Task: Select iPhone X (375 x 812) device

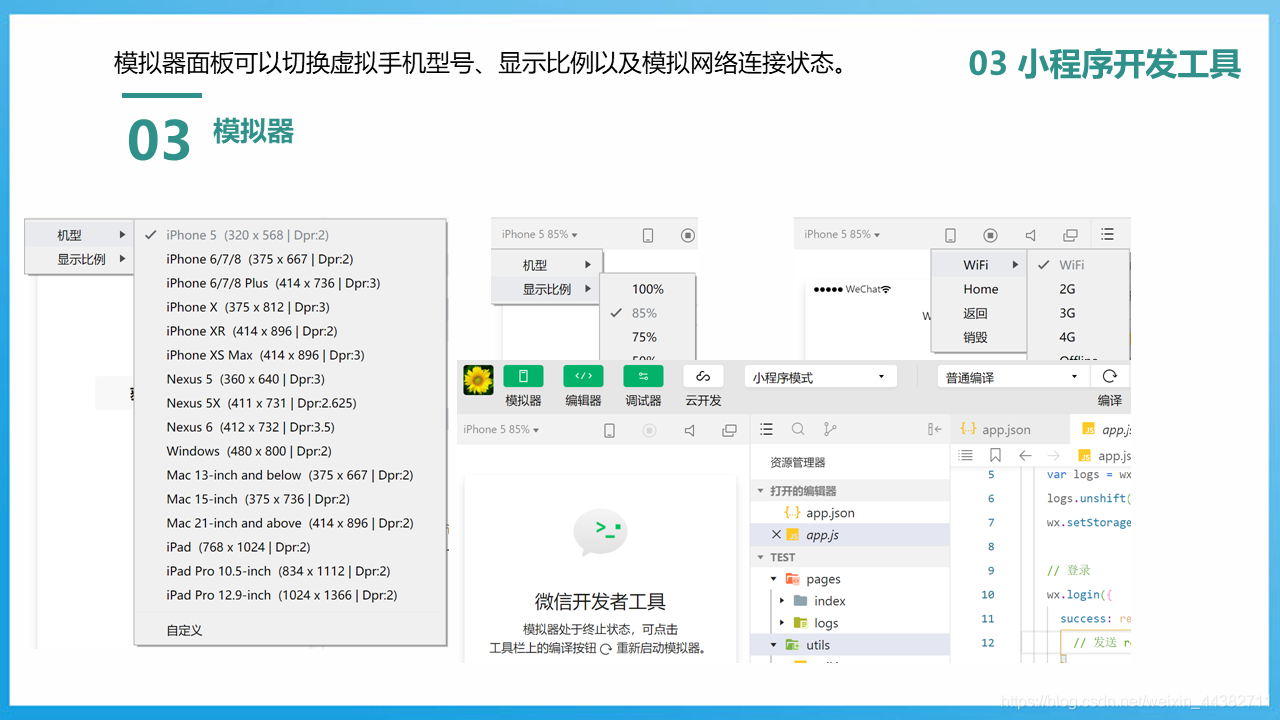Action: point(290,307)
